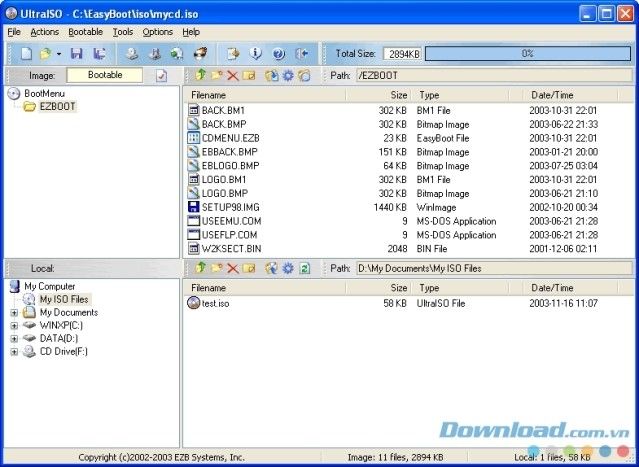Click the Up folder icon in local toolbar

point(201,268)
